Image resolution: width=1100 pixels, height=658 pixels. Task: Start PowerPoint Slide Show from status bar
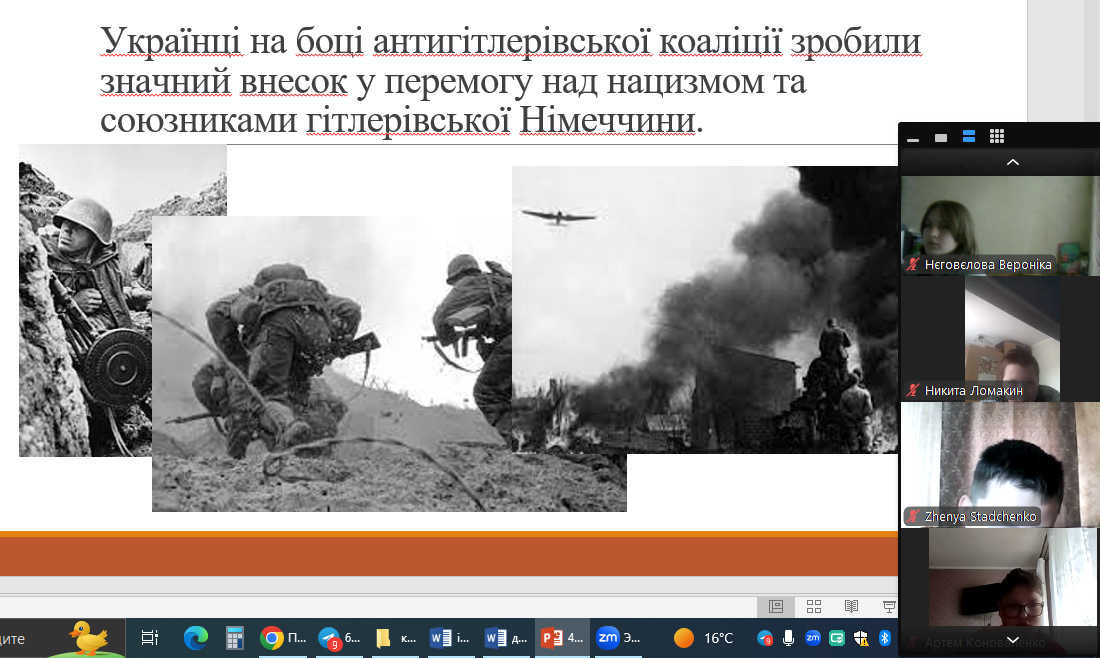pos(888,606)
